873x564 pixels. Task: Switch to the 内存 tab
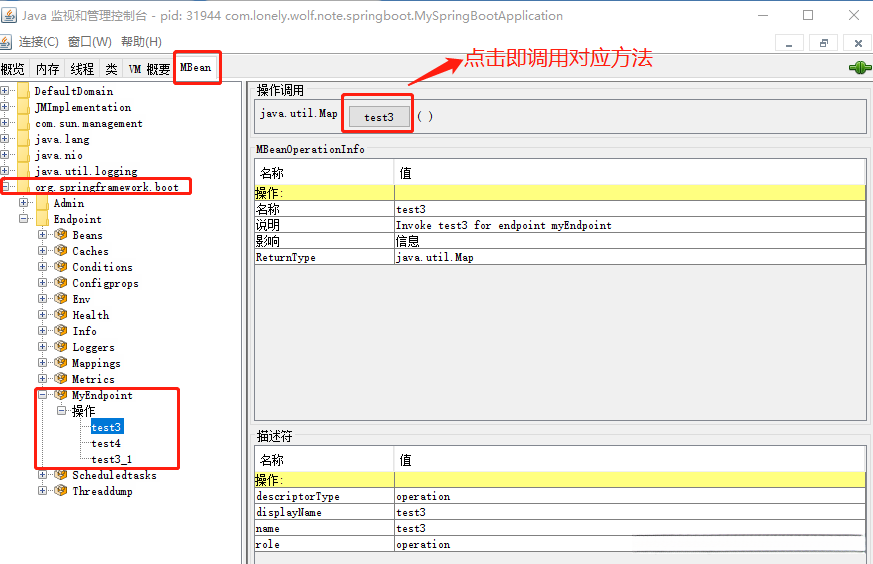47,68
